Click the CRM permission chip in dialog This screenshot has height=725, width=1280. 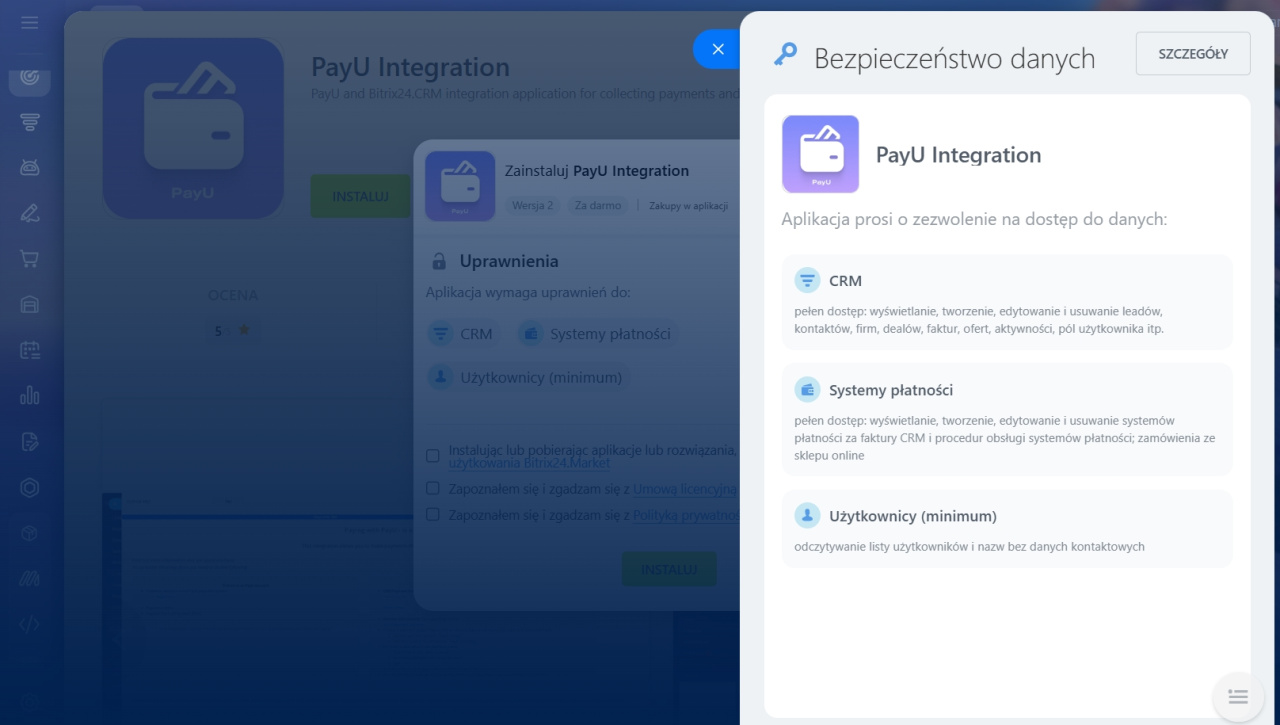[x=463, y=334]
